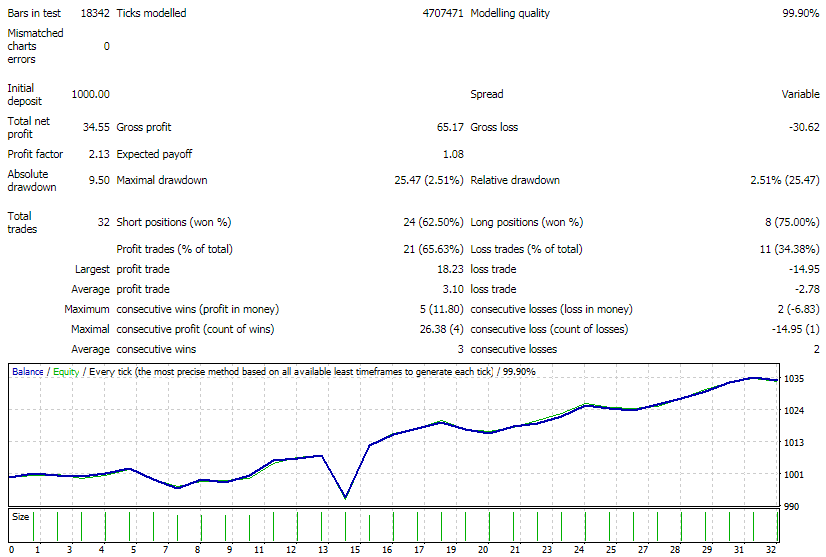Select the Loss trades value 11 (34.38%)
This screenshot has width=826, height=557.
pos(789,249)
